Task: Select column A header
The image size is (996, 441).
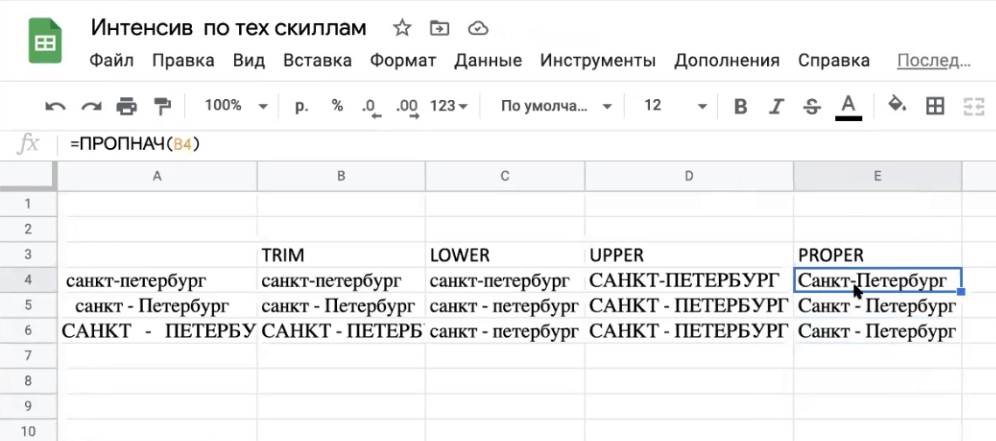Action: [157, 176]
